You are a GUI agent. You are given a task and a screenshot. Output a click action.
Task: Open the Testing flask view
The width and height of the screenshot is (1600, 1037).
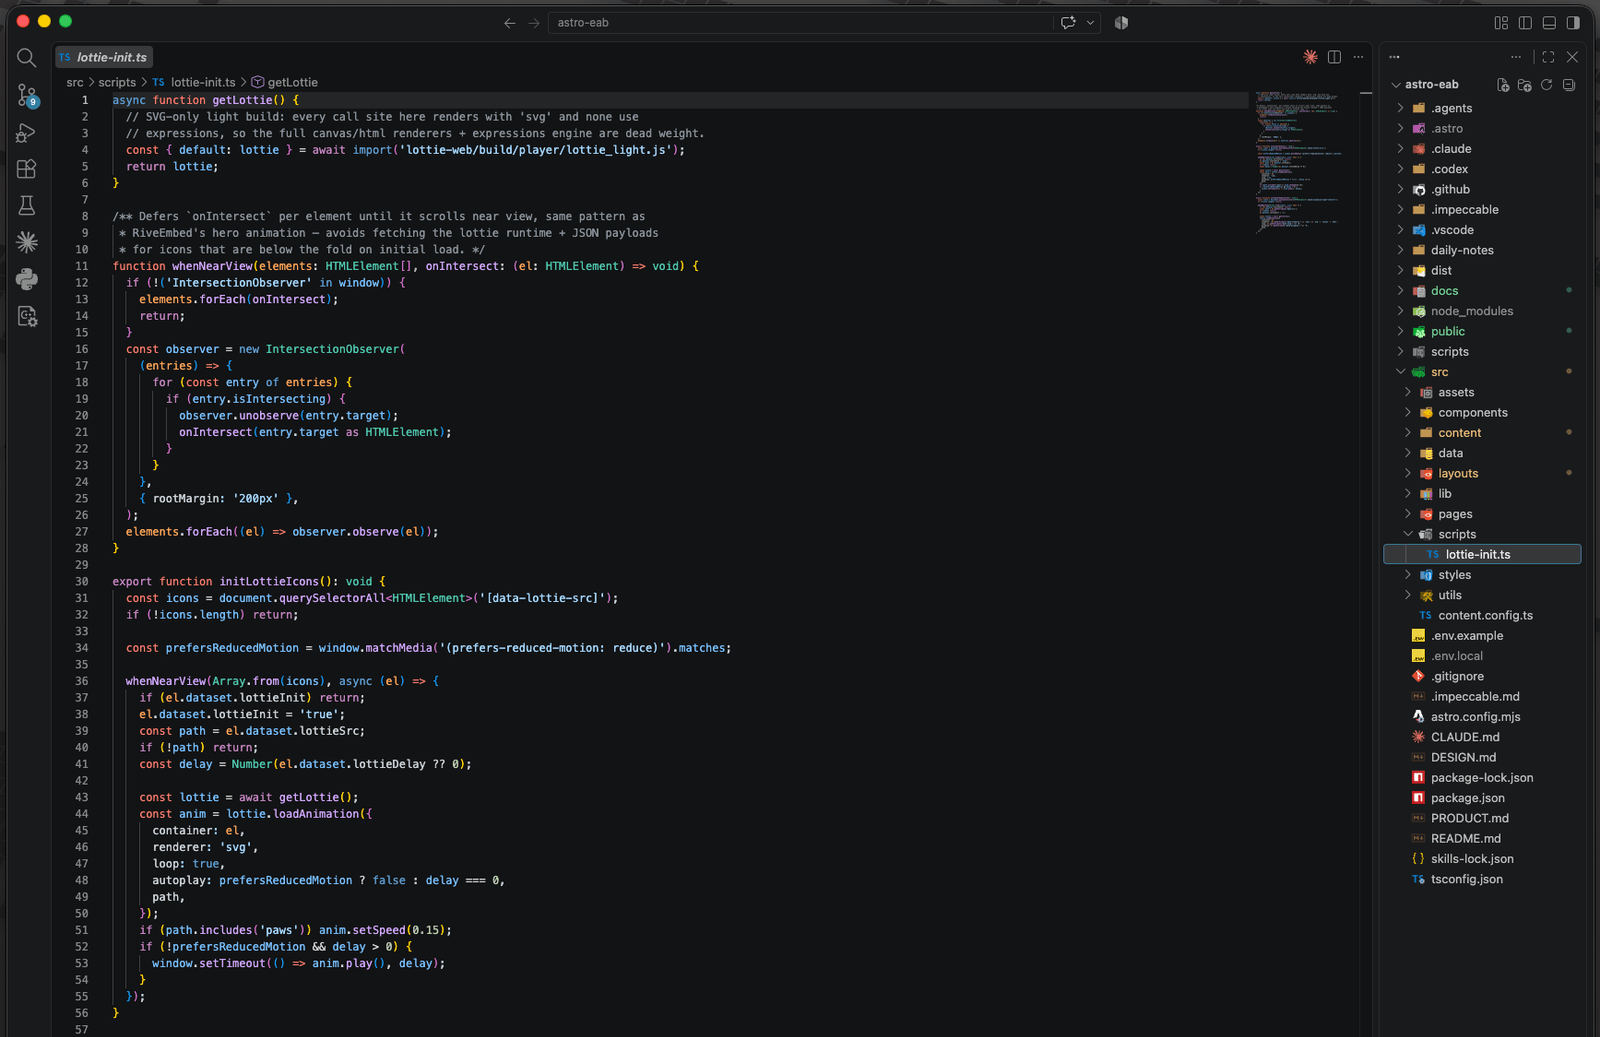click(x=27, y=205)
